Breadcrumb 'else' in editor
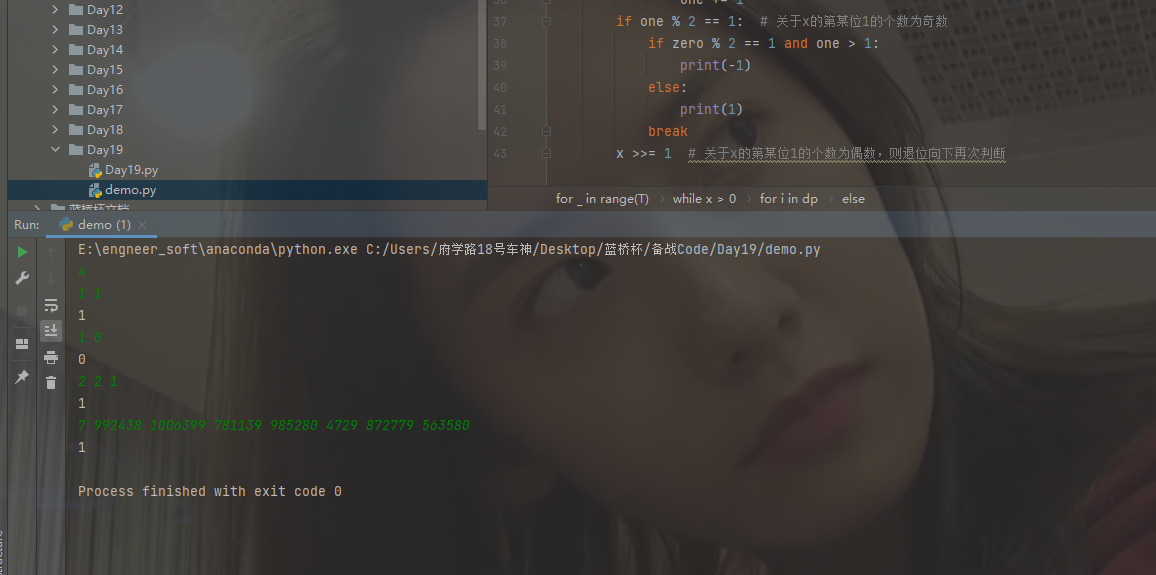1156x575 pixels. pyautogui.click(x=853, y=199)
